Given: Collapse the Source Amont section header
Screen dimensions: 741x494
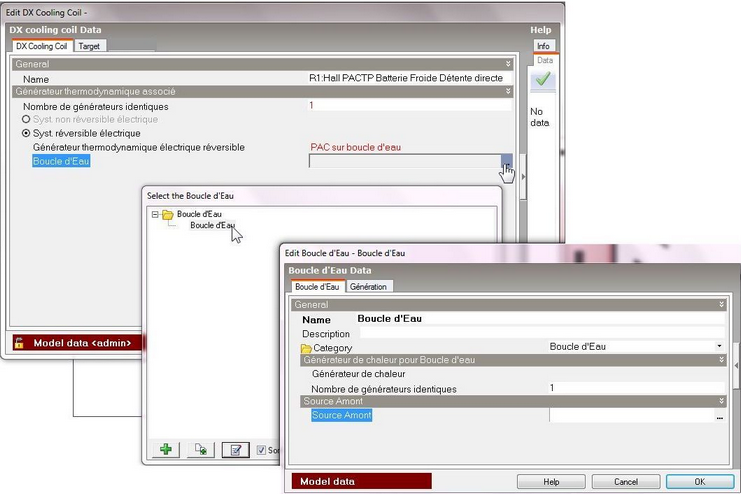Looking at the screenshot, I should tap(721, 401).
